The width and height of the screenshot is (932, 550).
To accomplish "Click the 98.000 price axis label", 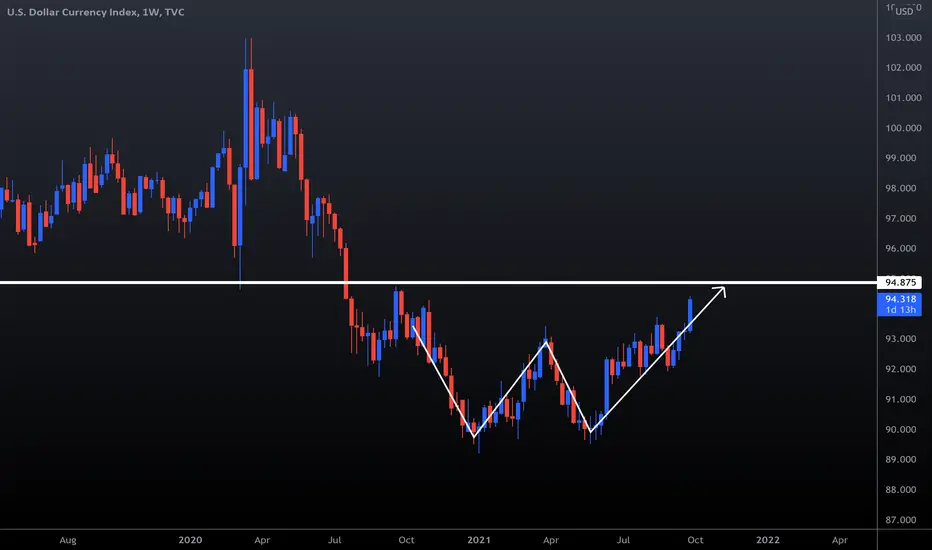I will pyautogui.click(x=900, y=188).
